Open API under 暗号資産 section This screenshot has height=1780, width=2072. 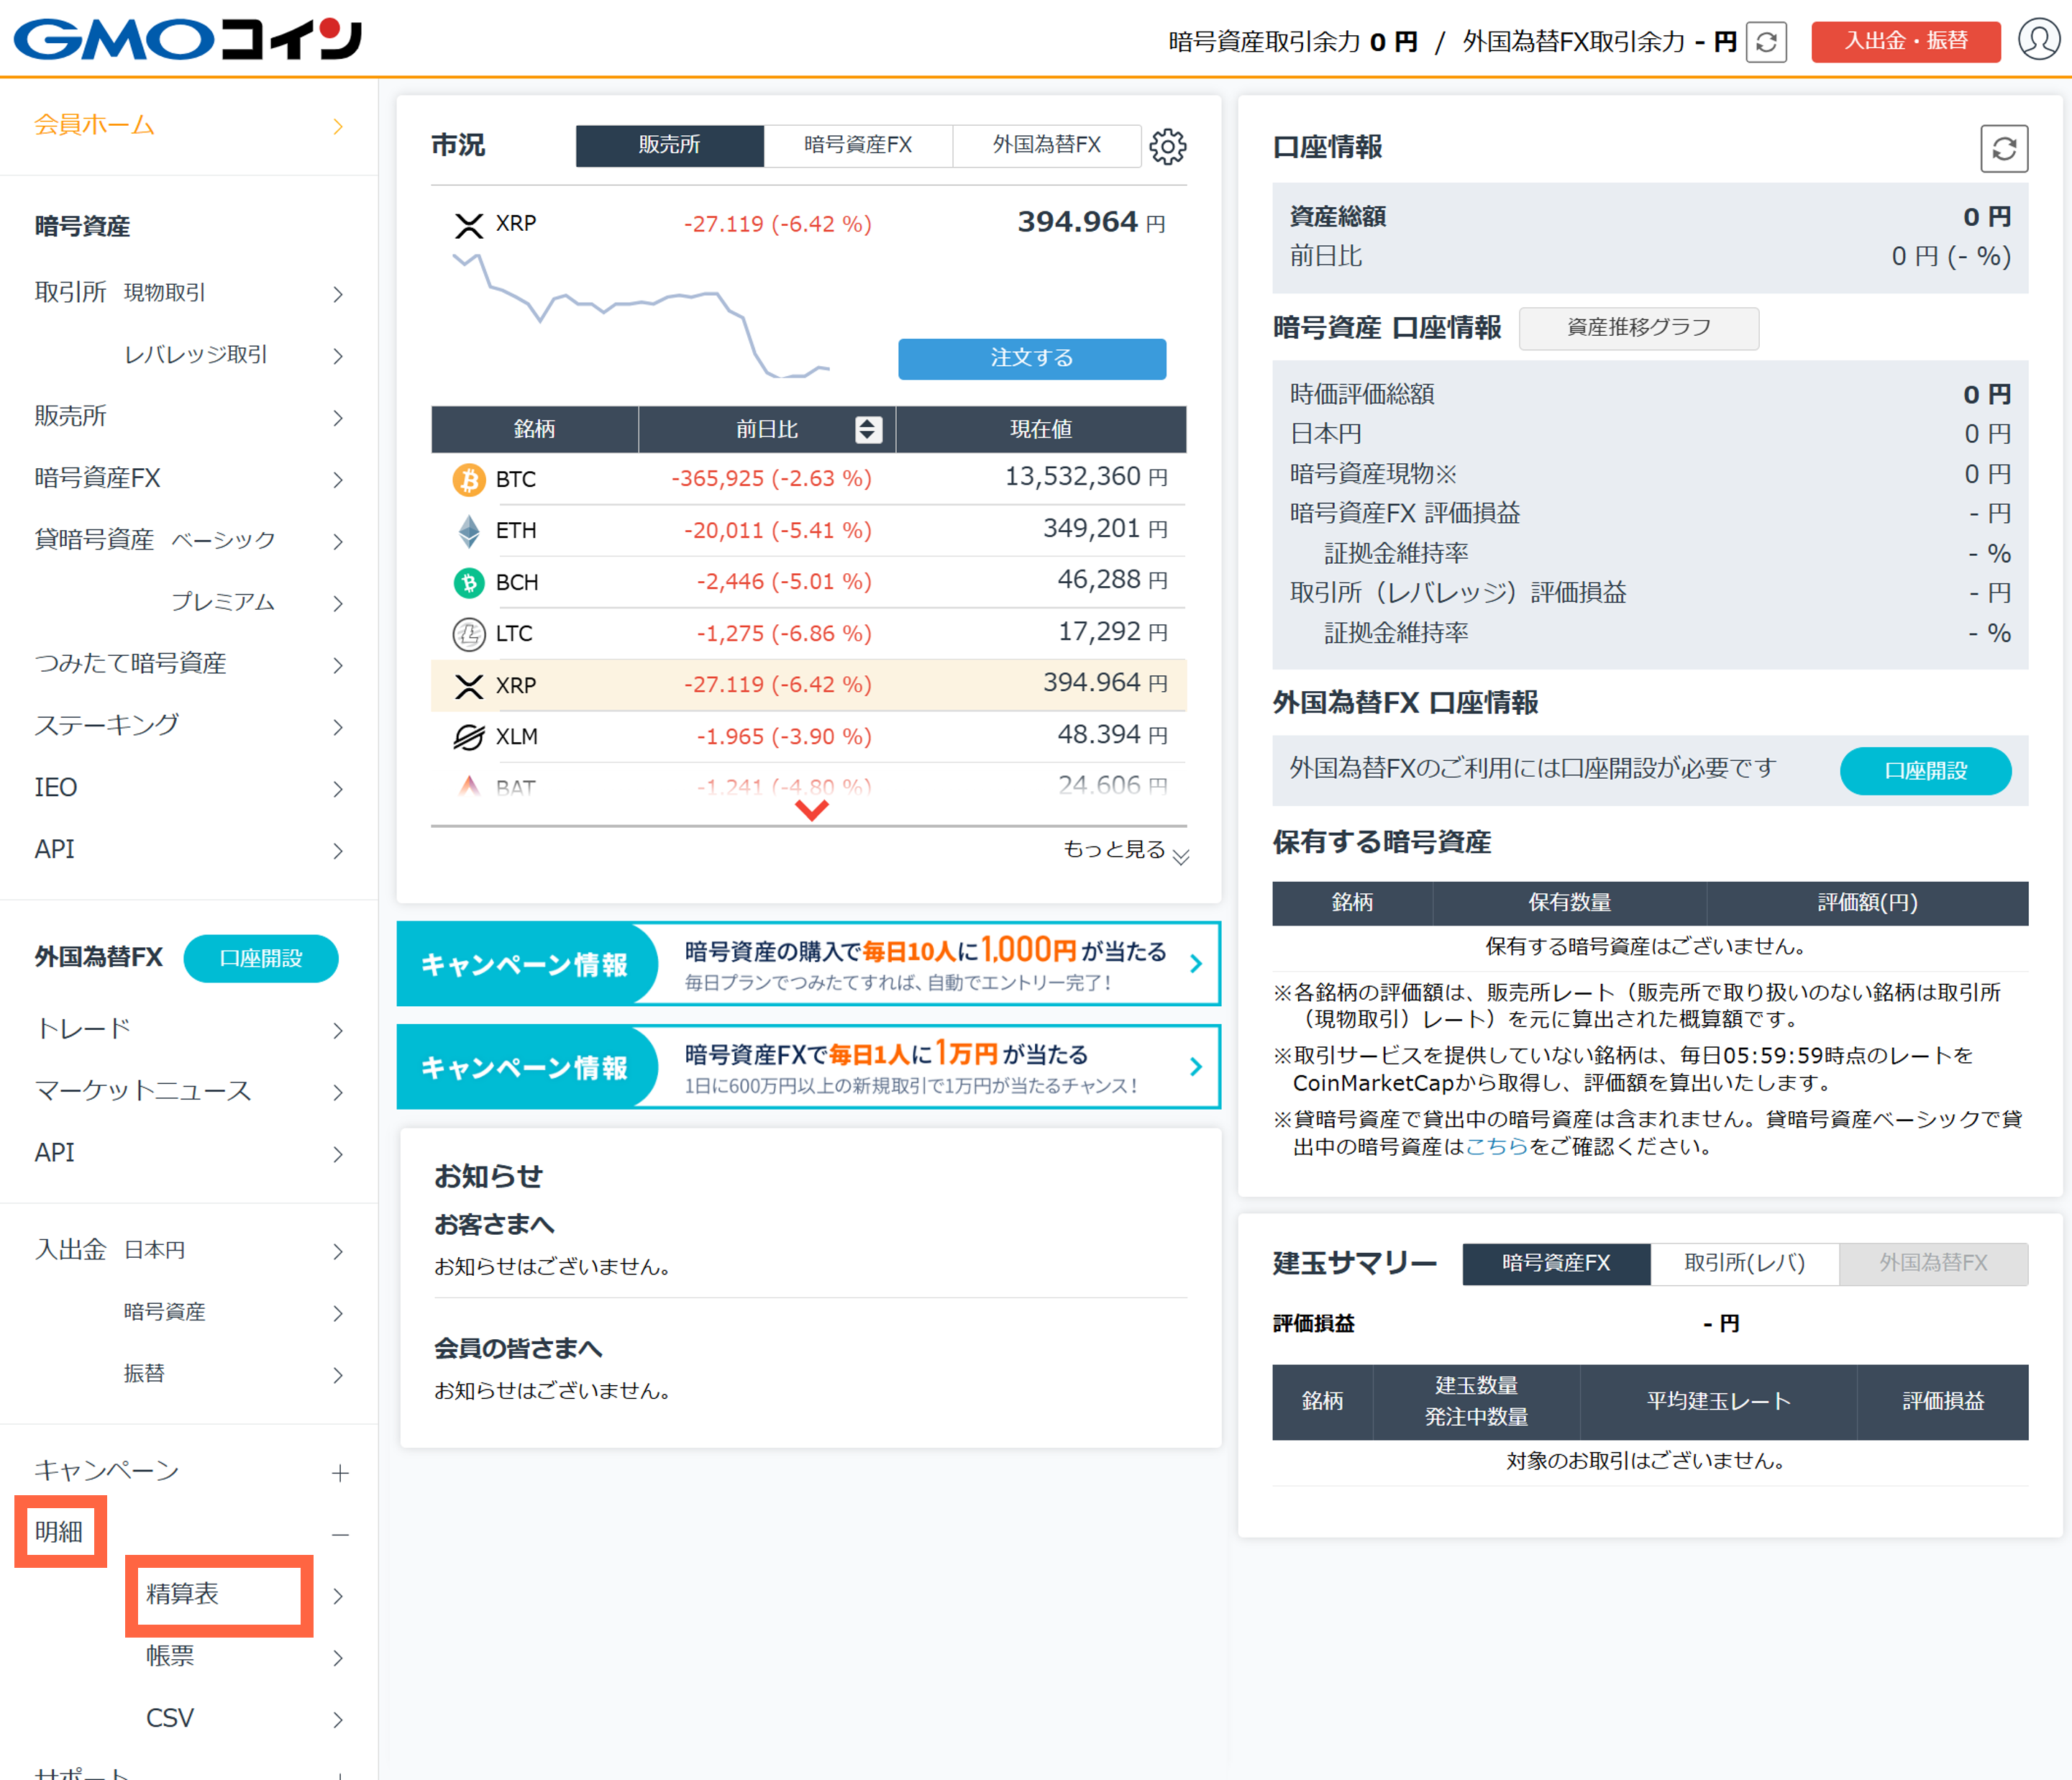[189, 851]
